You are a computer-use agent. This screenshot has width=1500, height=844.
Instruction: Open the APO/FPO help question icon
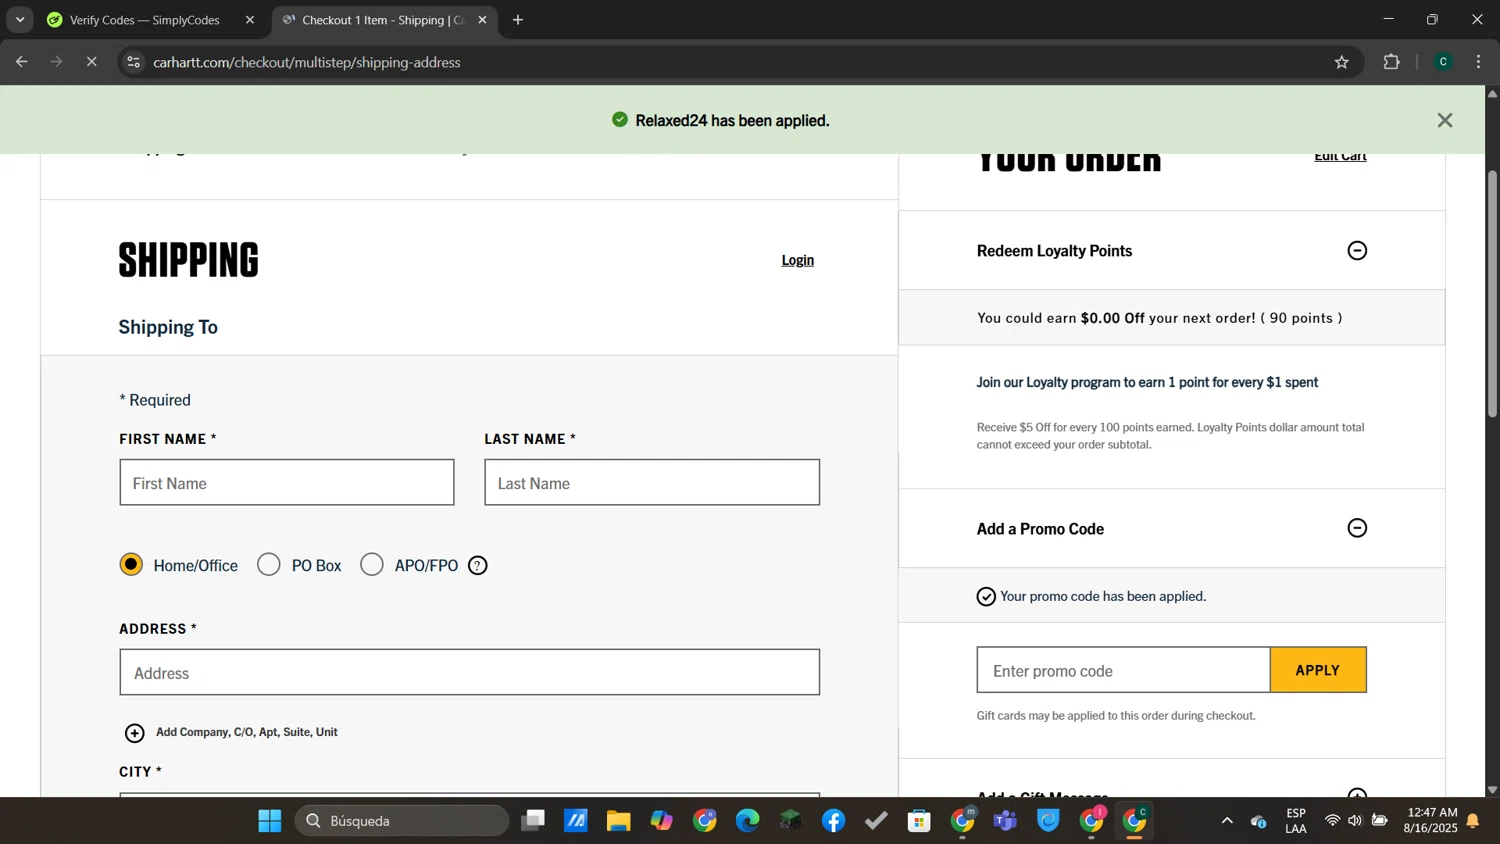tap(478, 566)
